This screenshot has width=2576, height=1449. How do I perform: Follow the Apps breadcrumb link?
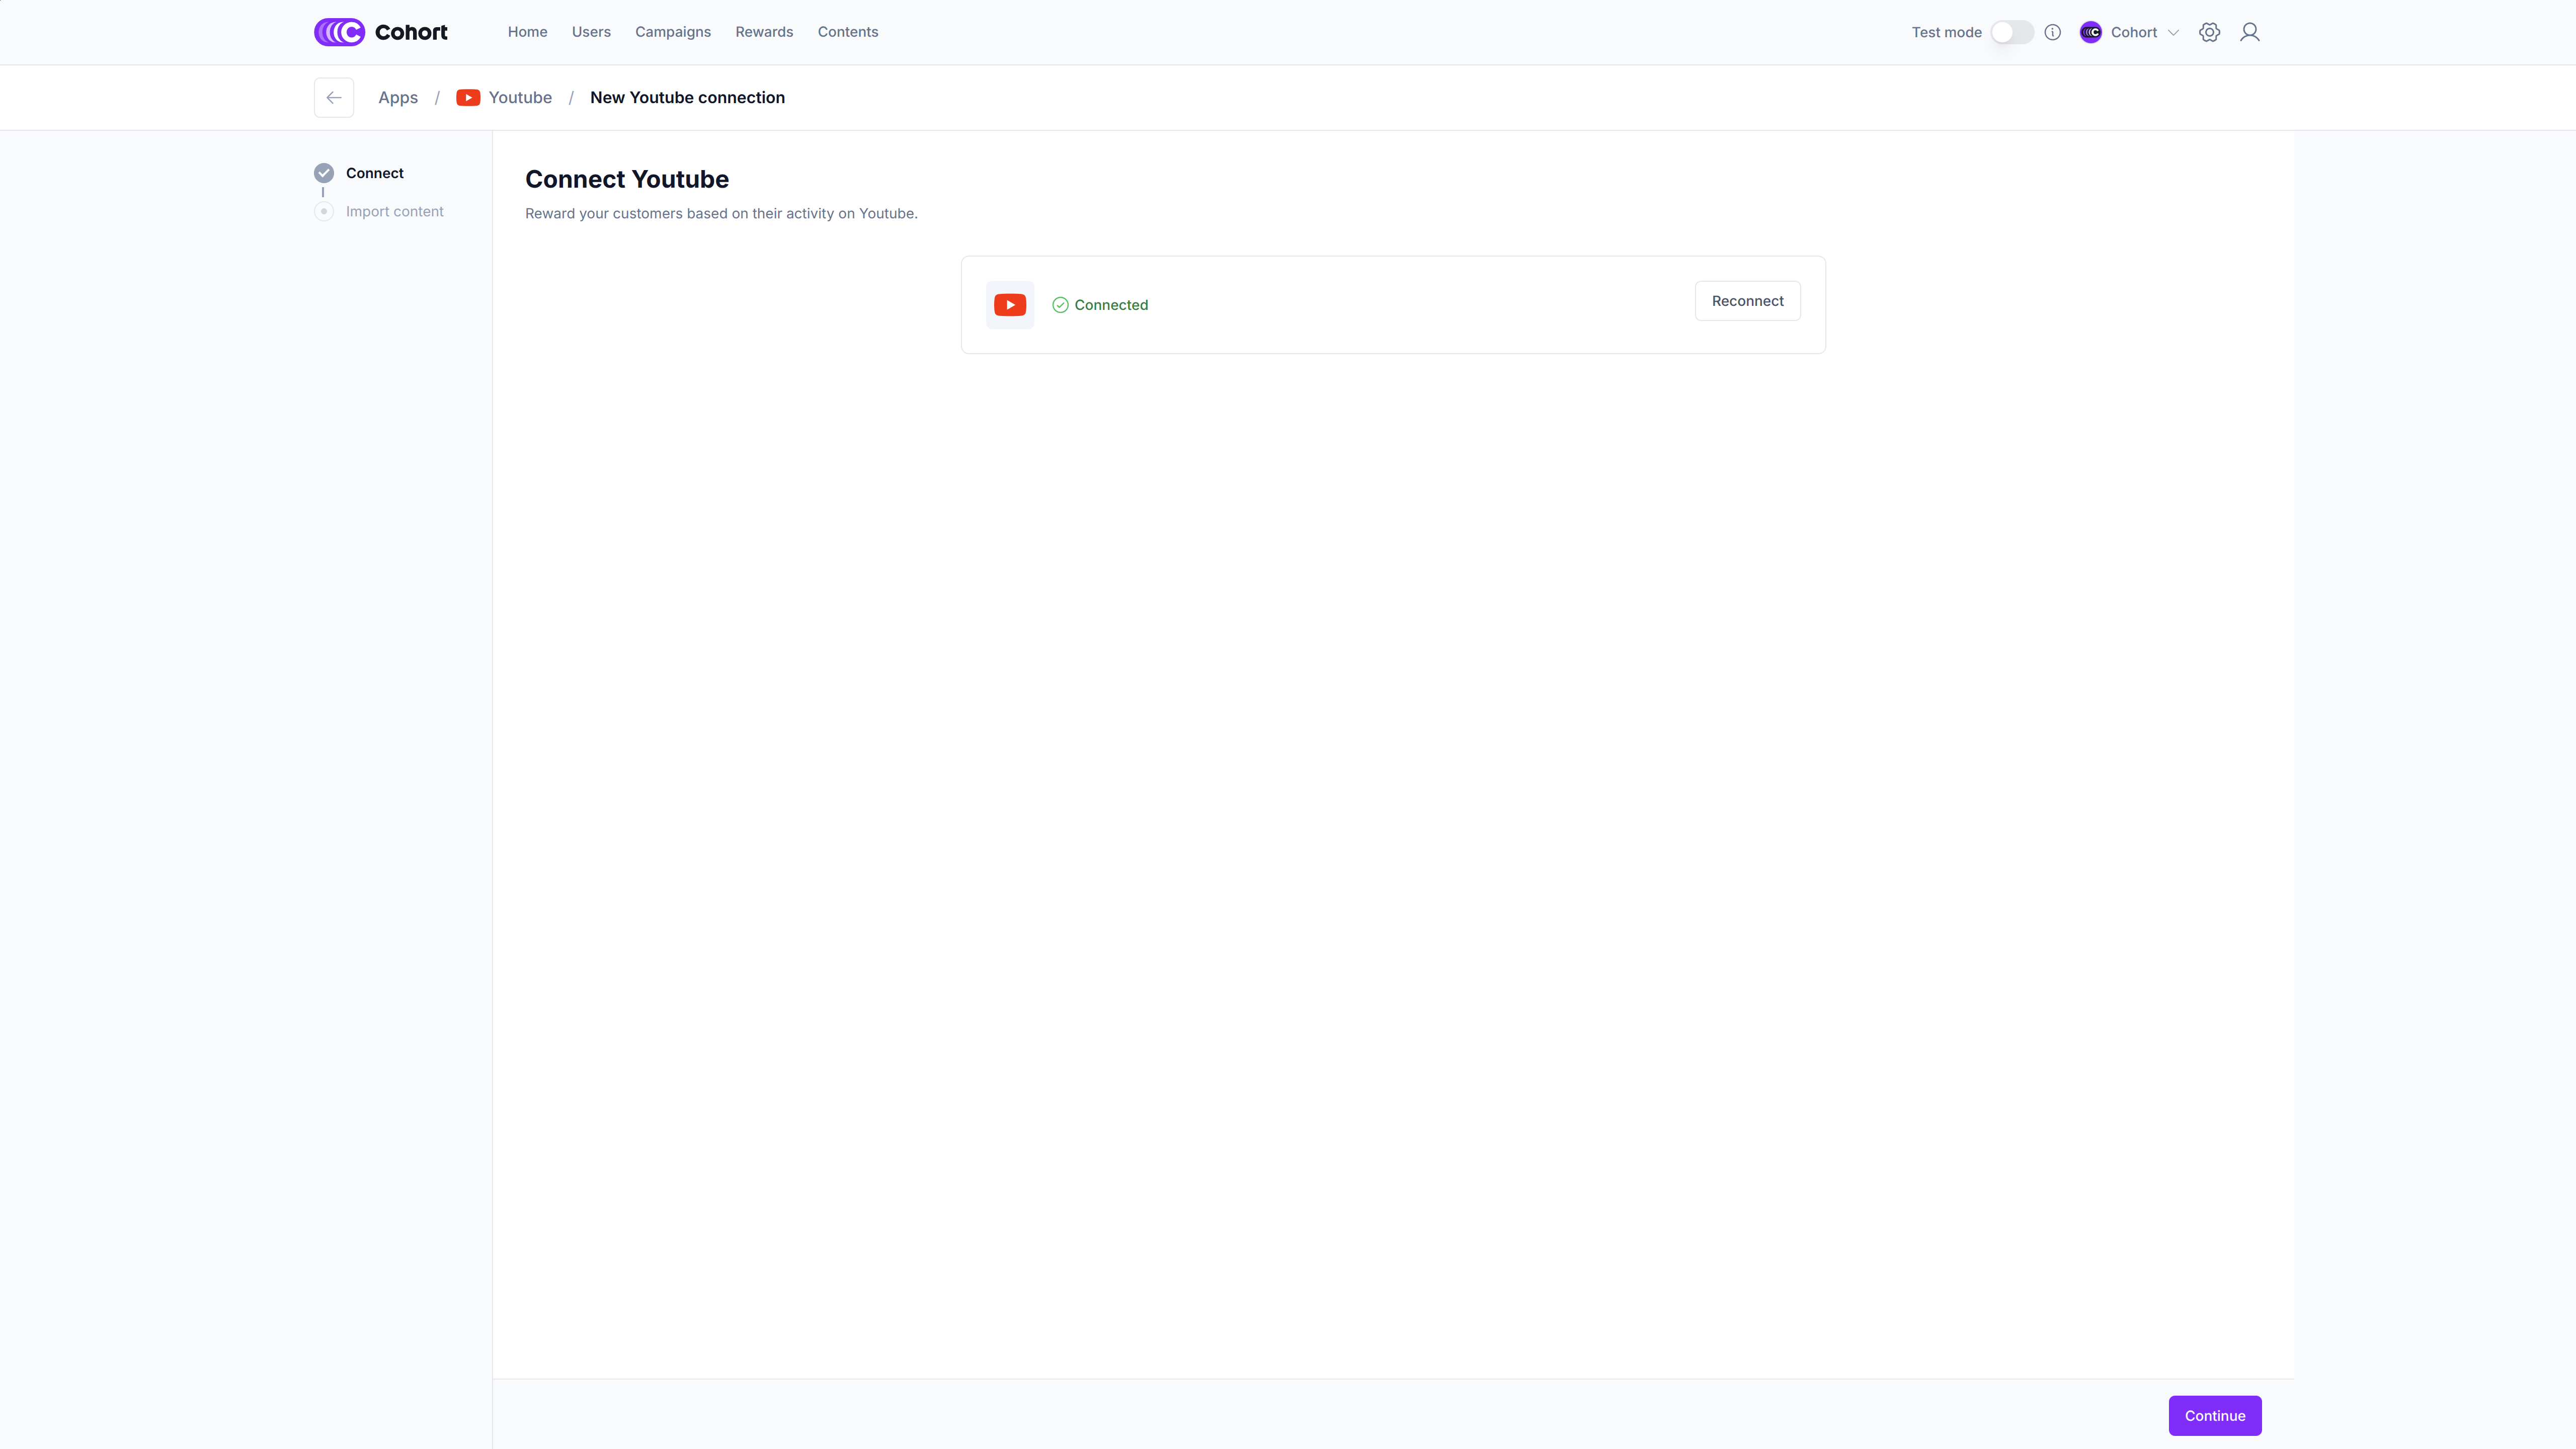[x=398, y=97]
